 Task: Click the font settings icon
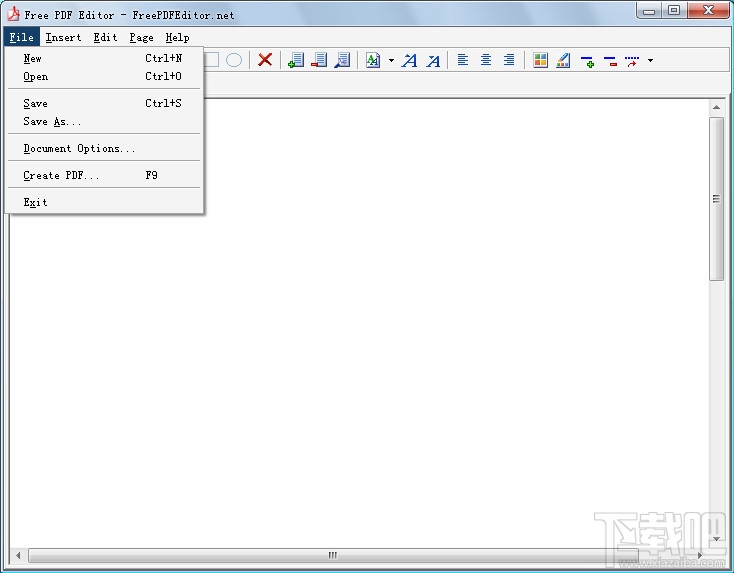point(373,60)
